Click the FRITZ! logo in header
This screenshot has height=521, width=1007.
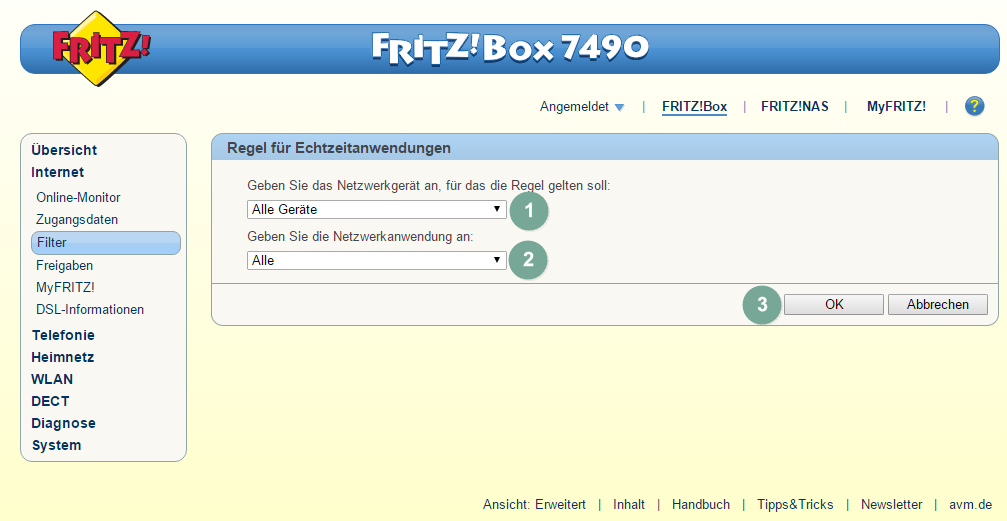pos(100,47)
